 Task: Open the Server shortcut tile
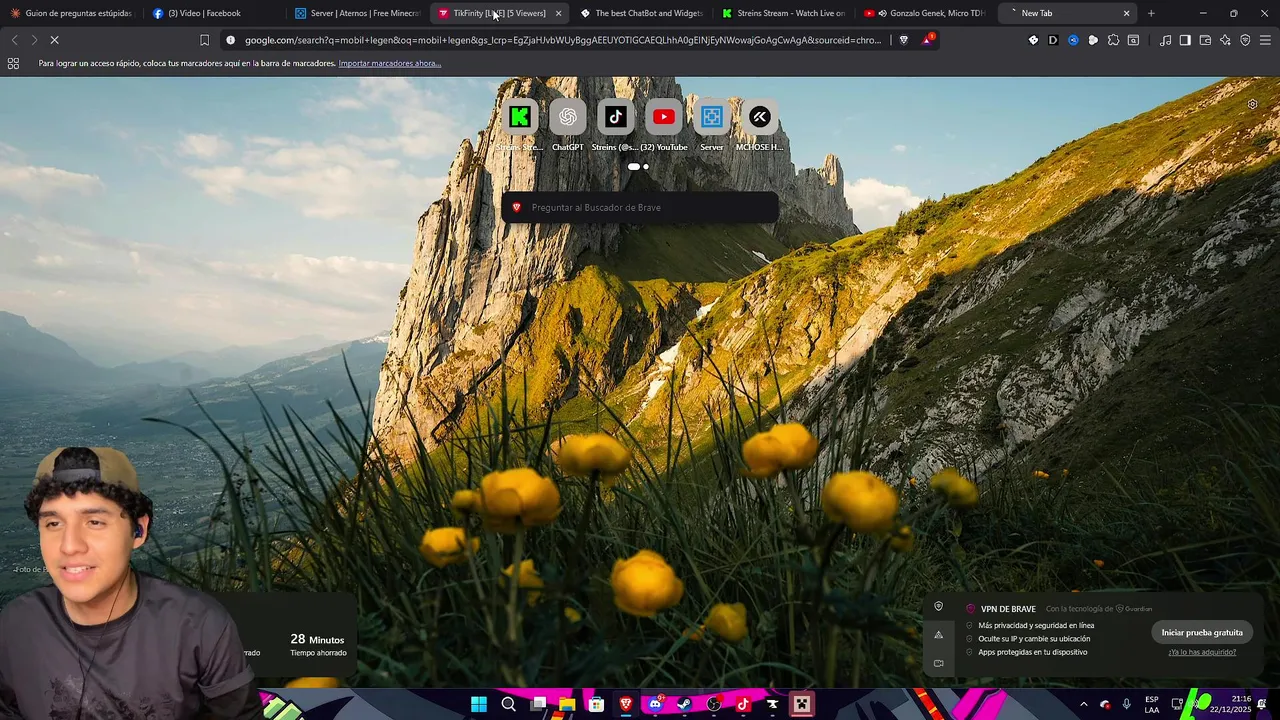711,117
